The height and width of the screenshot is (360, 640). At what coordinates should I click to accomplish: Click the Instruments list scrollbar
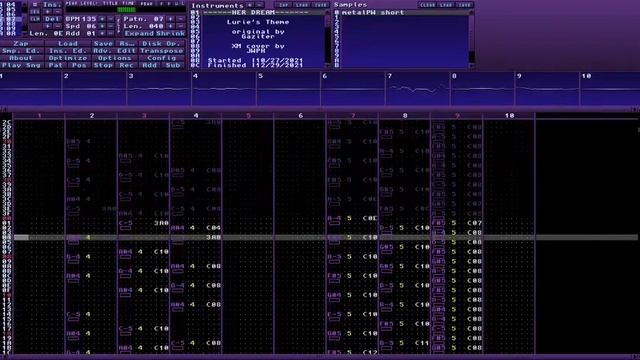(327, 39)
